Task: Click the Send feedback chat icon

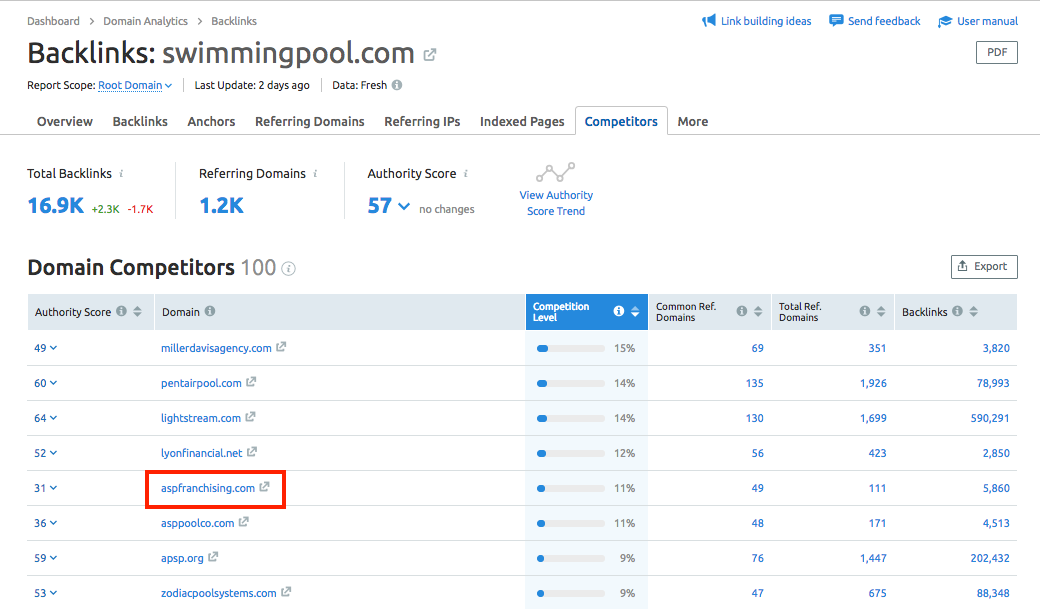Action: pos(836,21)
